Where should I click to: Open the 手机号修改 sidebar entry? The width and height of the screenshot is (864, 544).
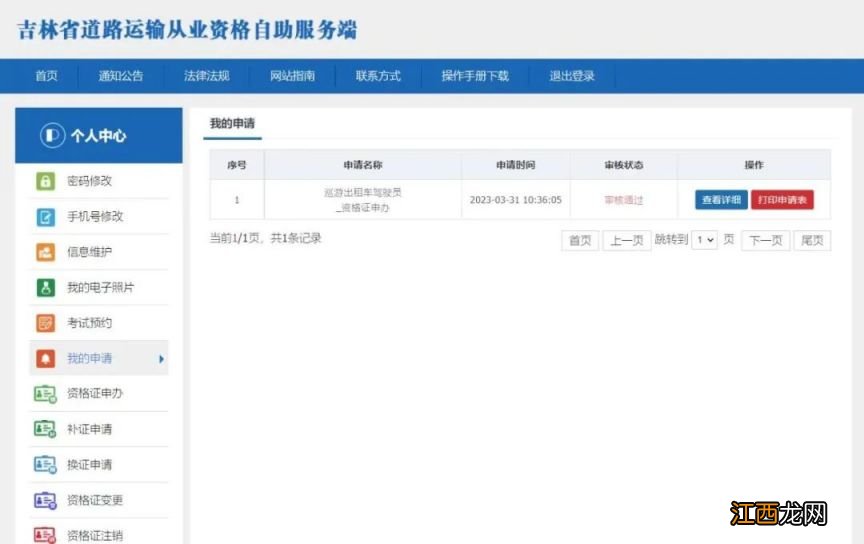point(99,217)
